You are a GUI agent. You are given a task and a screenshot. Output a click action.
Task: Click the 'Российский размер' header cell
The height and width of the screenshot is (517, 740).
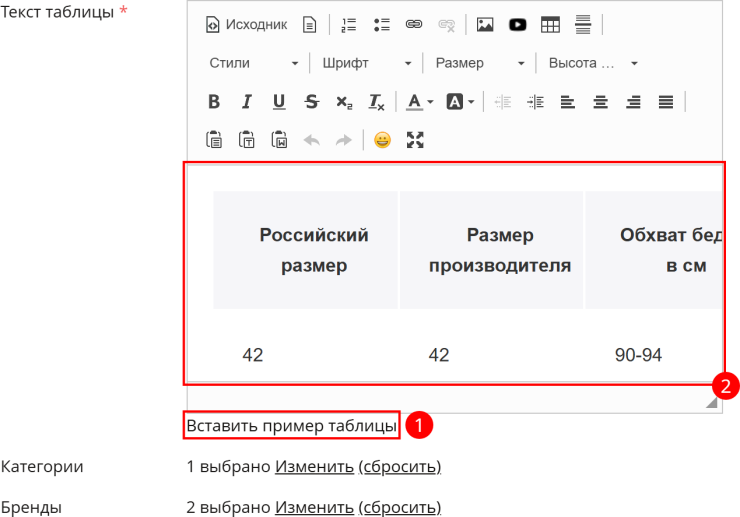point(305,250)
